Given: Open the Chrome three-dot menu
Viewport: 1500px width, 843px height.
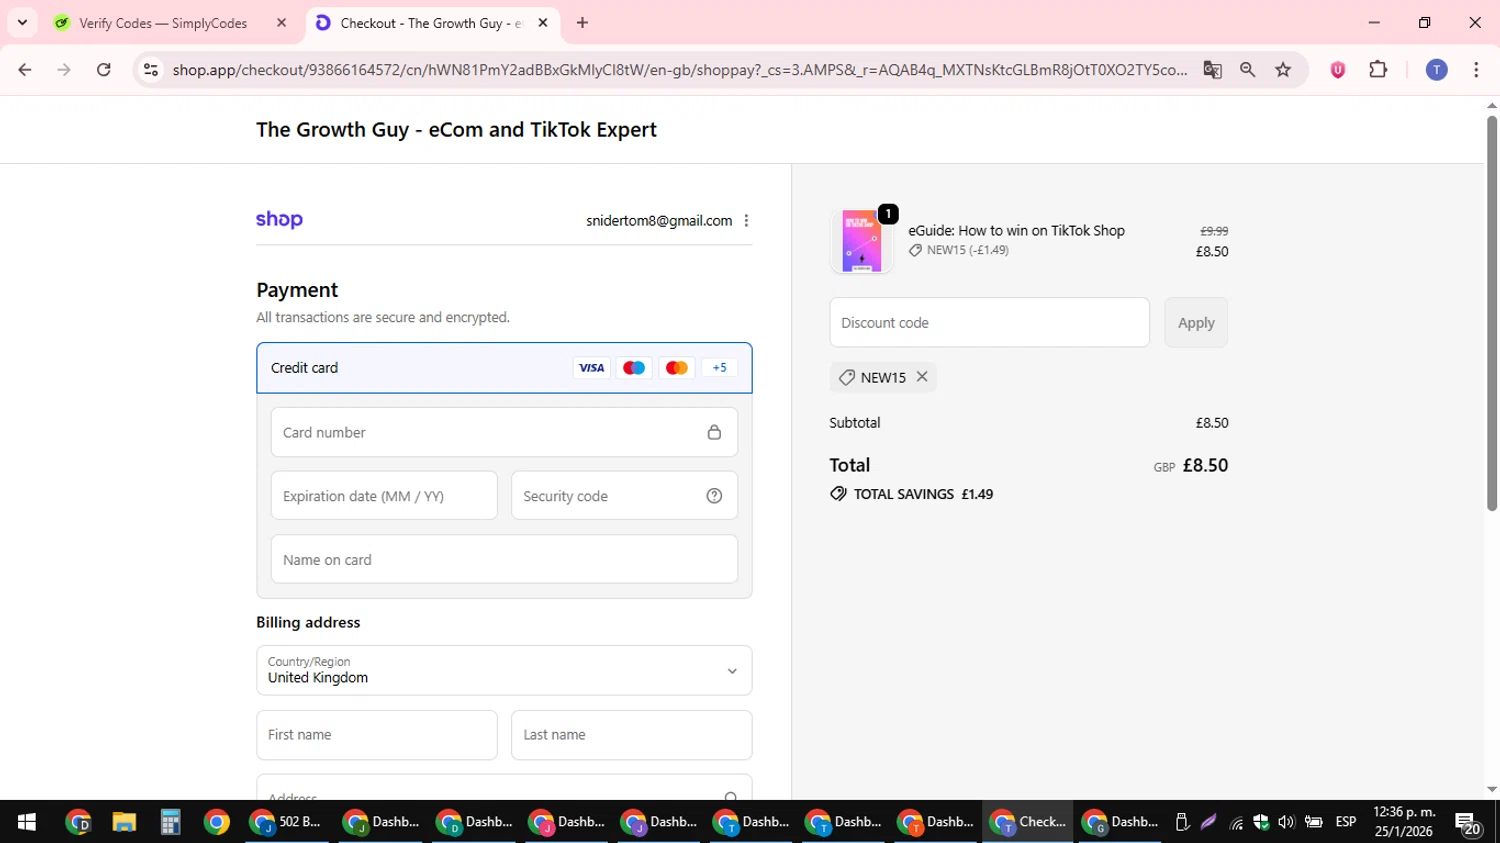Looking at the screenshot, I should [x=1476, y=70].
